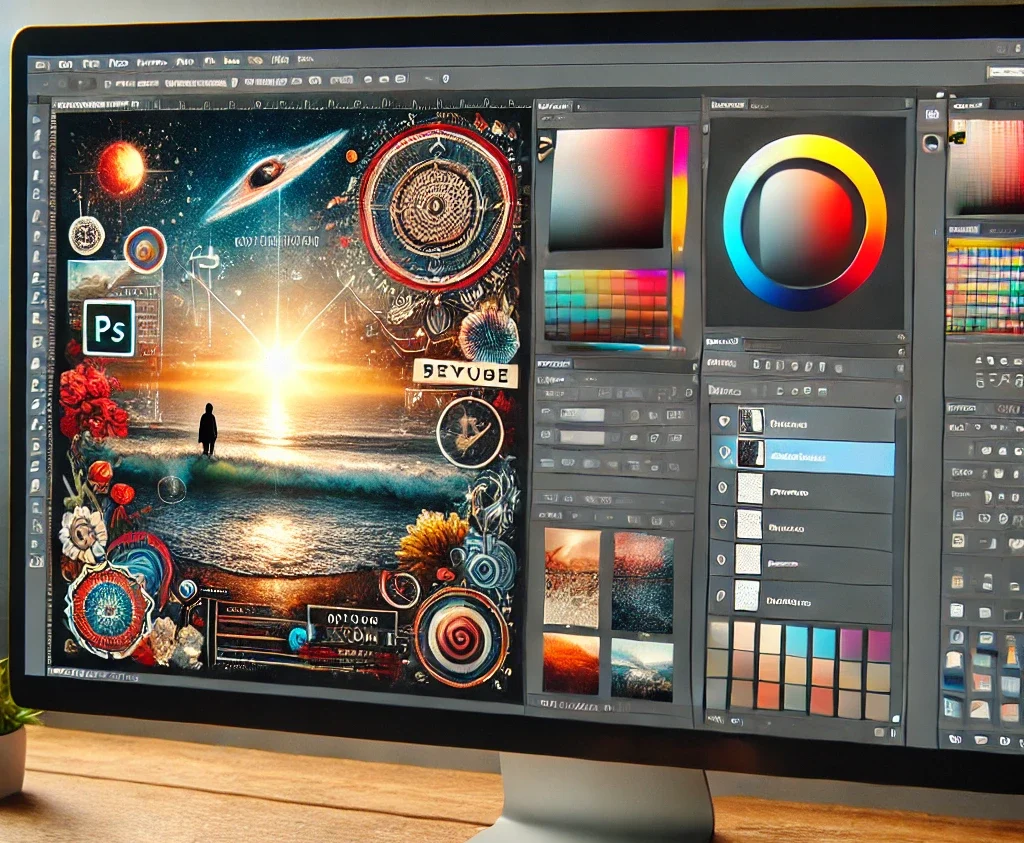Click the square icon at the top of the strip right of the color wheel
Viewport: 1024px width, 843px height.
point(932,115)
